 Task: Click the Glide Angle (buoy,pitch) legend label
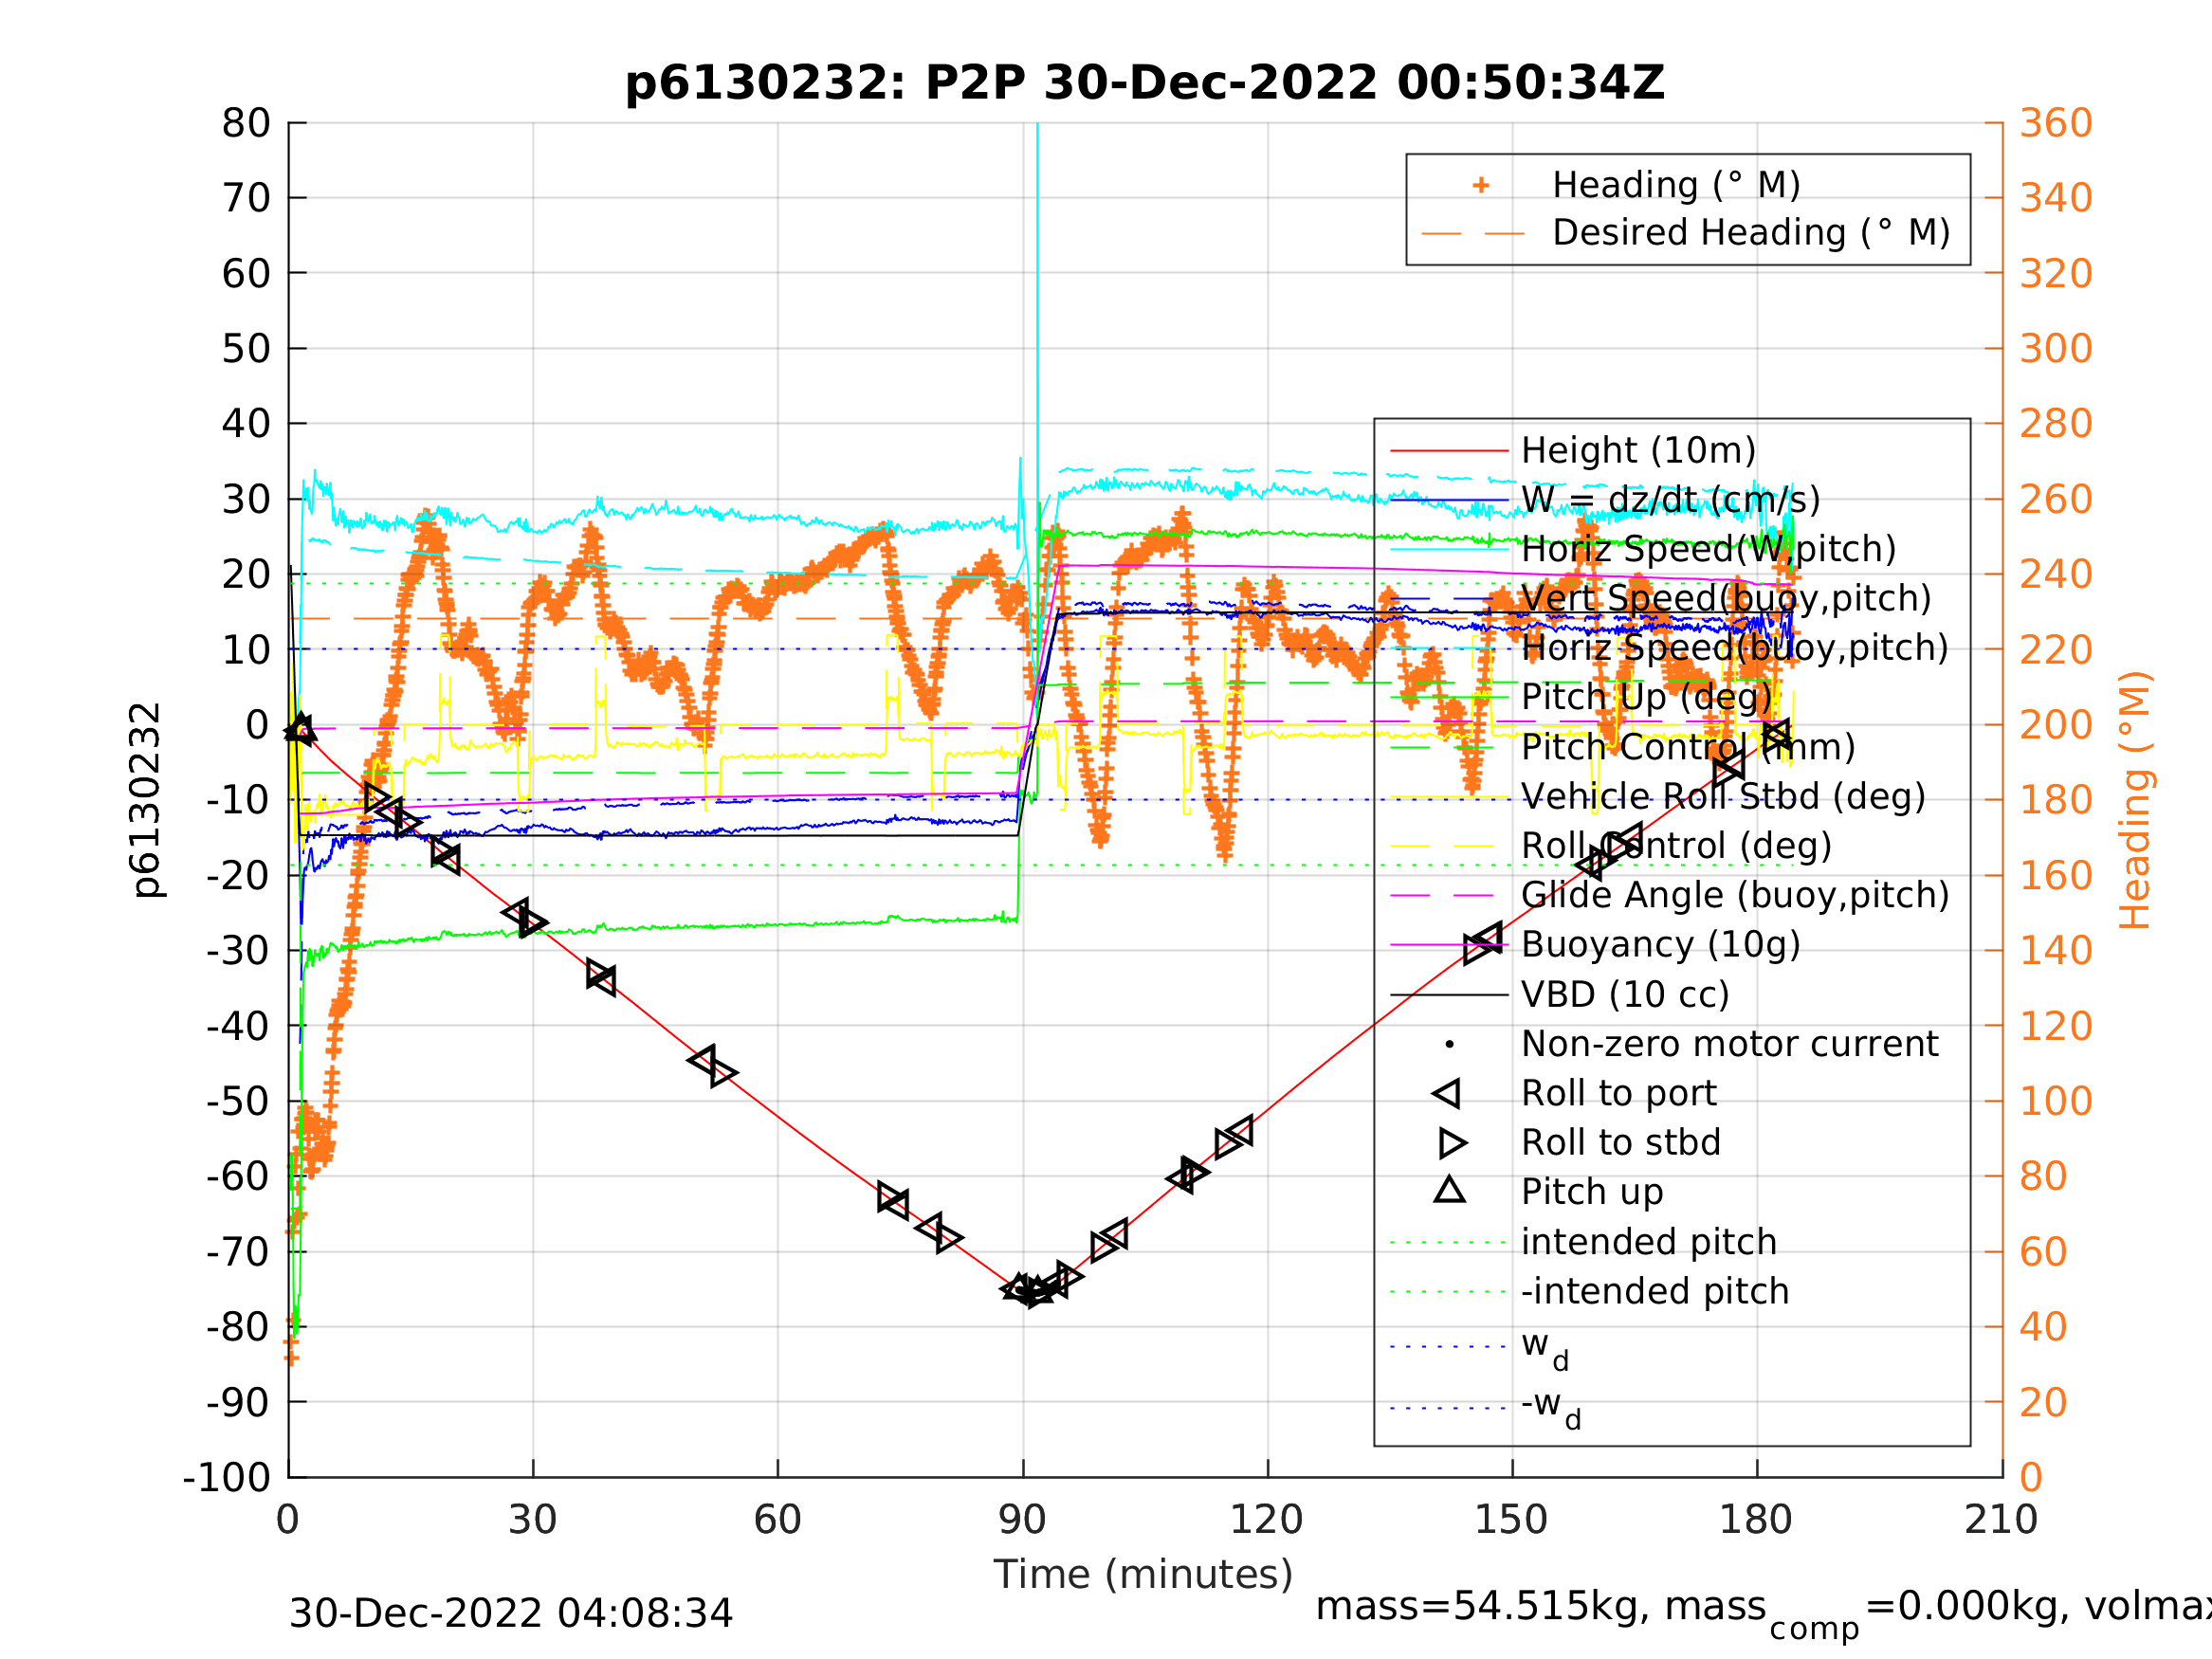pos(1735,895)
